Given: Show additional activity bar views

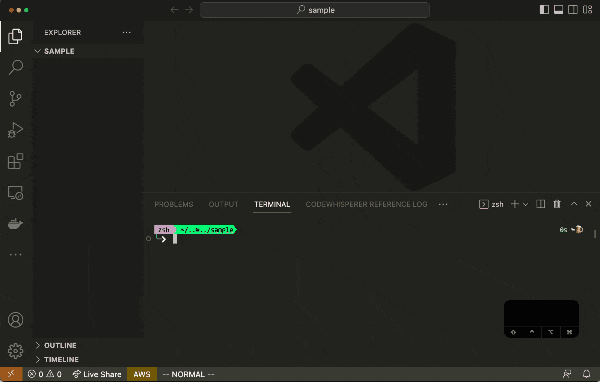Looking at the screenshot, I should [15, 255].
